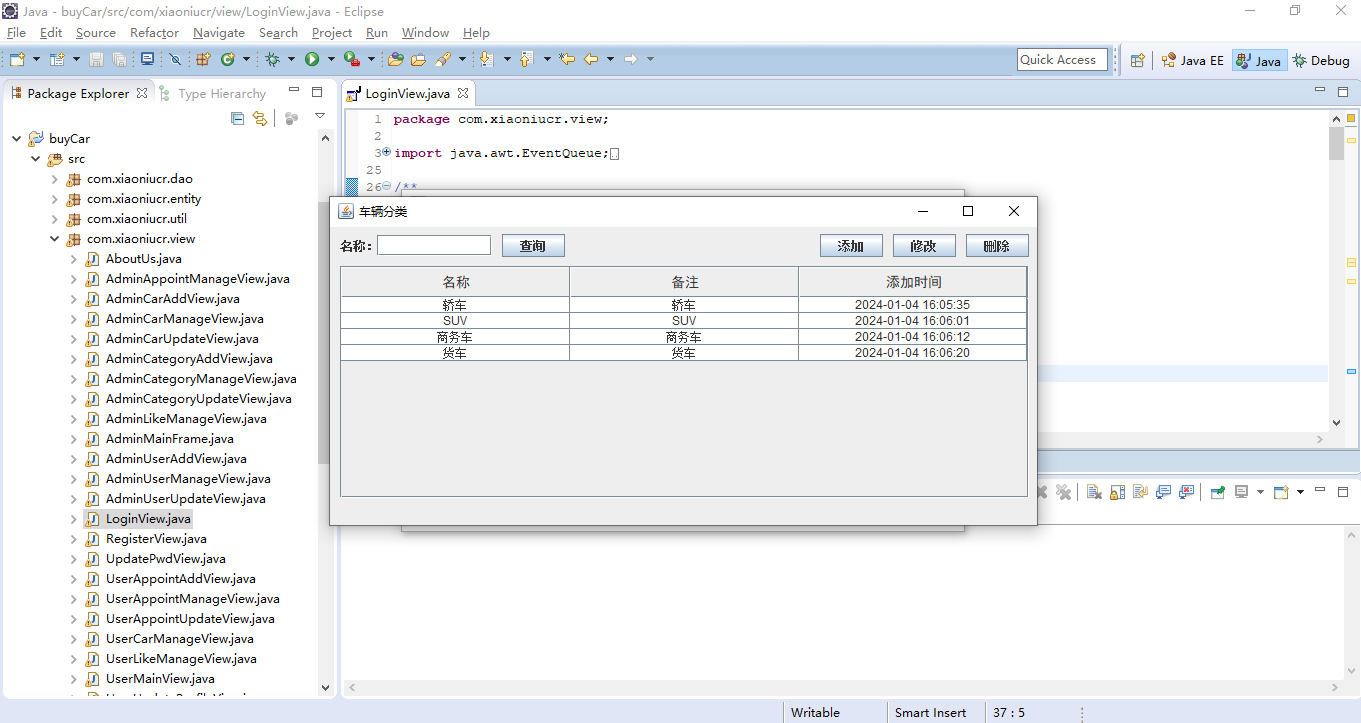Toggle Link with Editor in Package Explorer

(260, 118)
